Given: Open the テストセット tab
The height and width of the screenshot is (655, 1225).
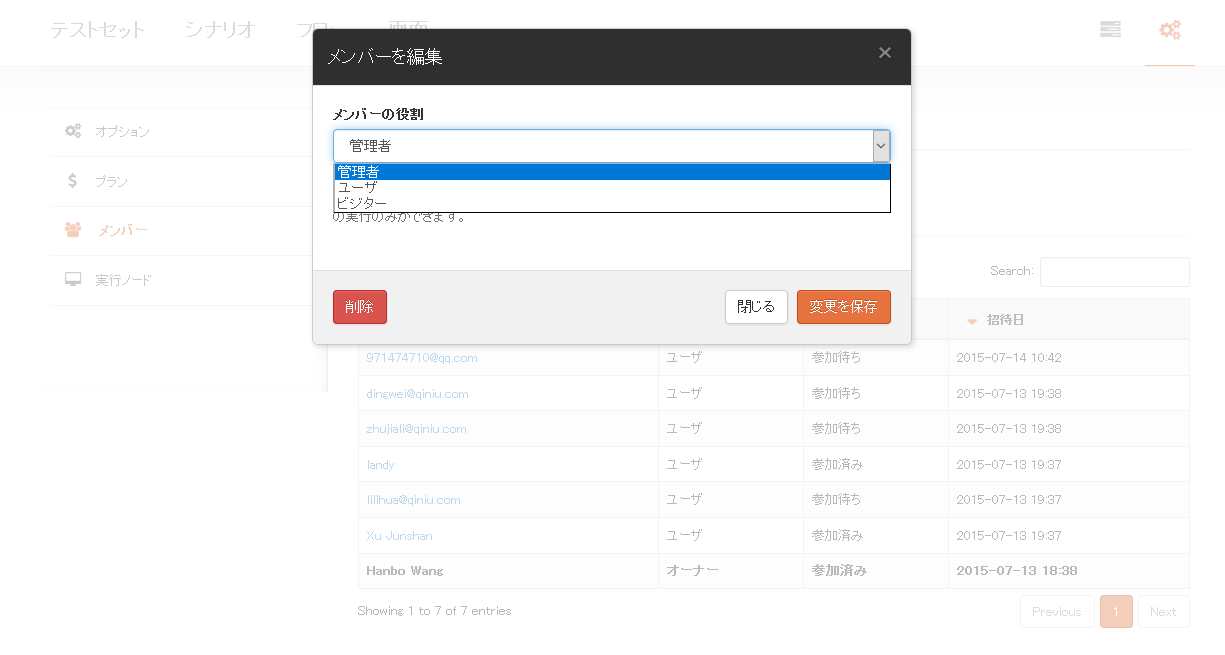Looking at the screenshot, I should pyautogui.click(x=98, y=30).
